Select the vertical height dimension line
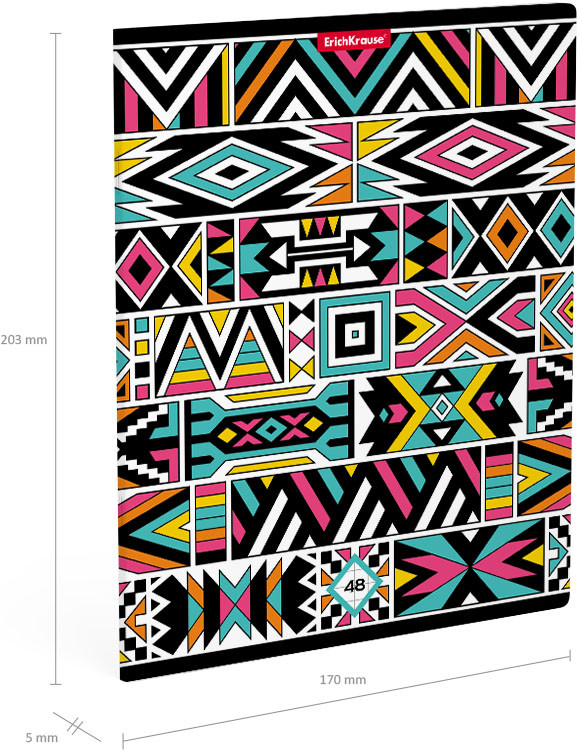The image size is (582, 751). tap(56, 359)
